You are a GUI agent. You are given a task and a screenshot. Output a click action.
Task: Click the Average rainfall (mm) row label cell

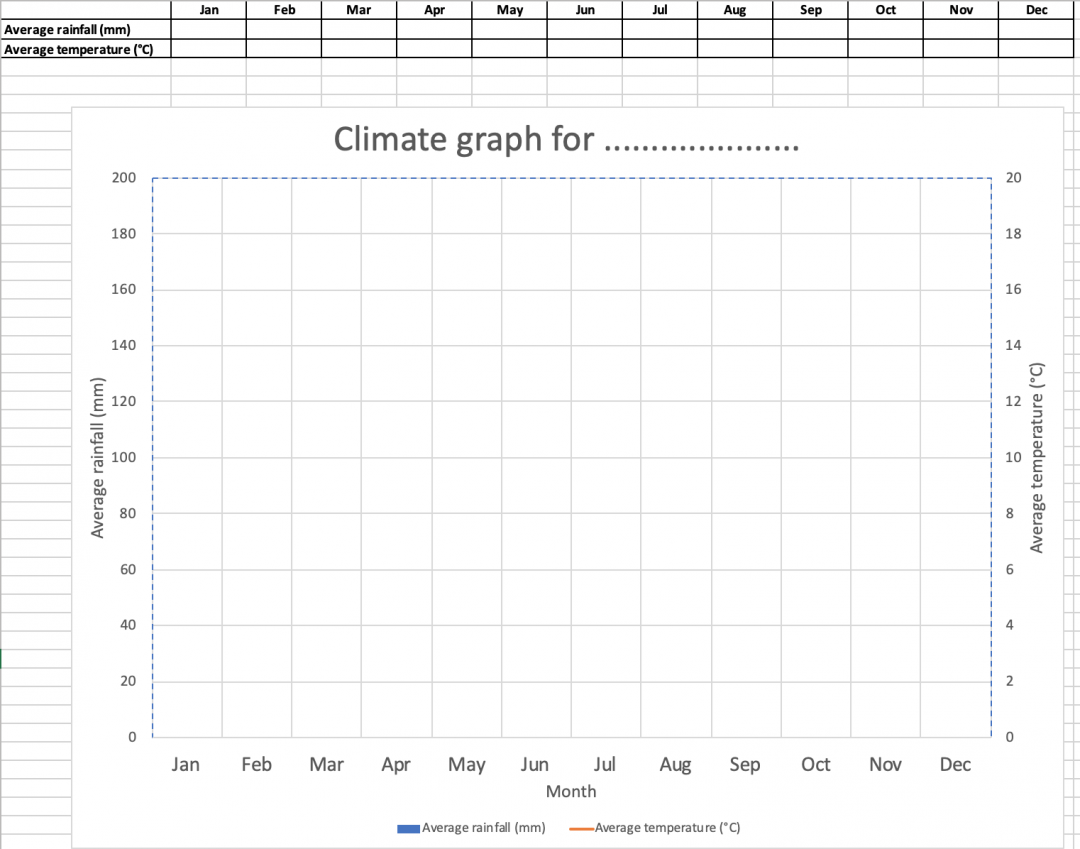[85, 29]
